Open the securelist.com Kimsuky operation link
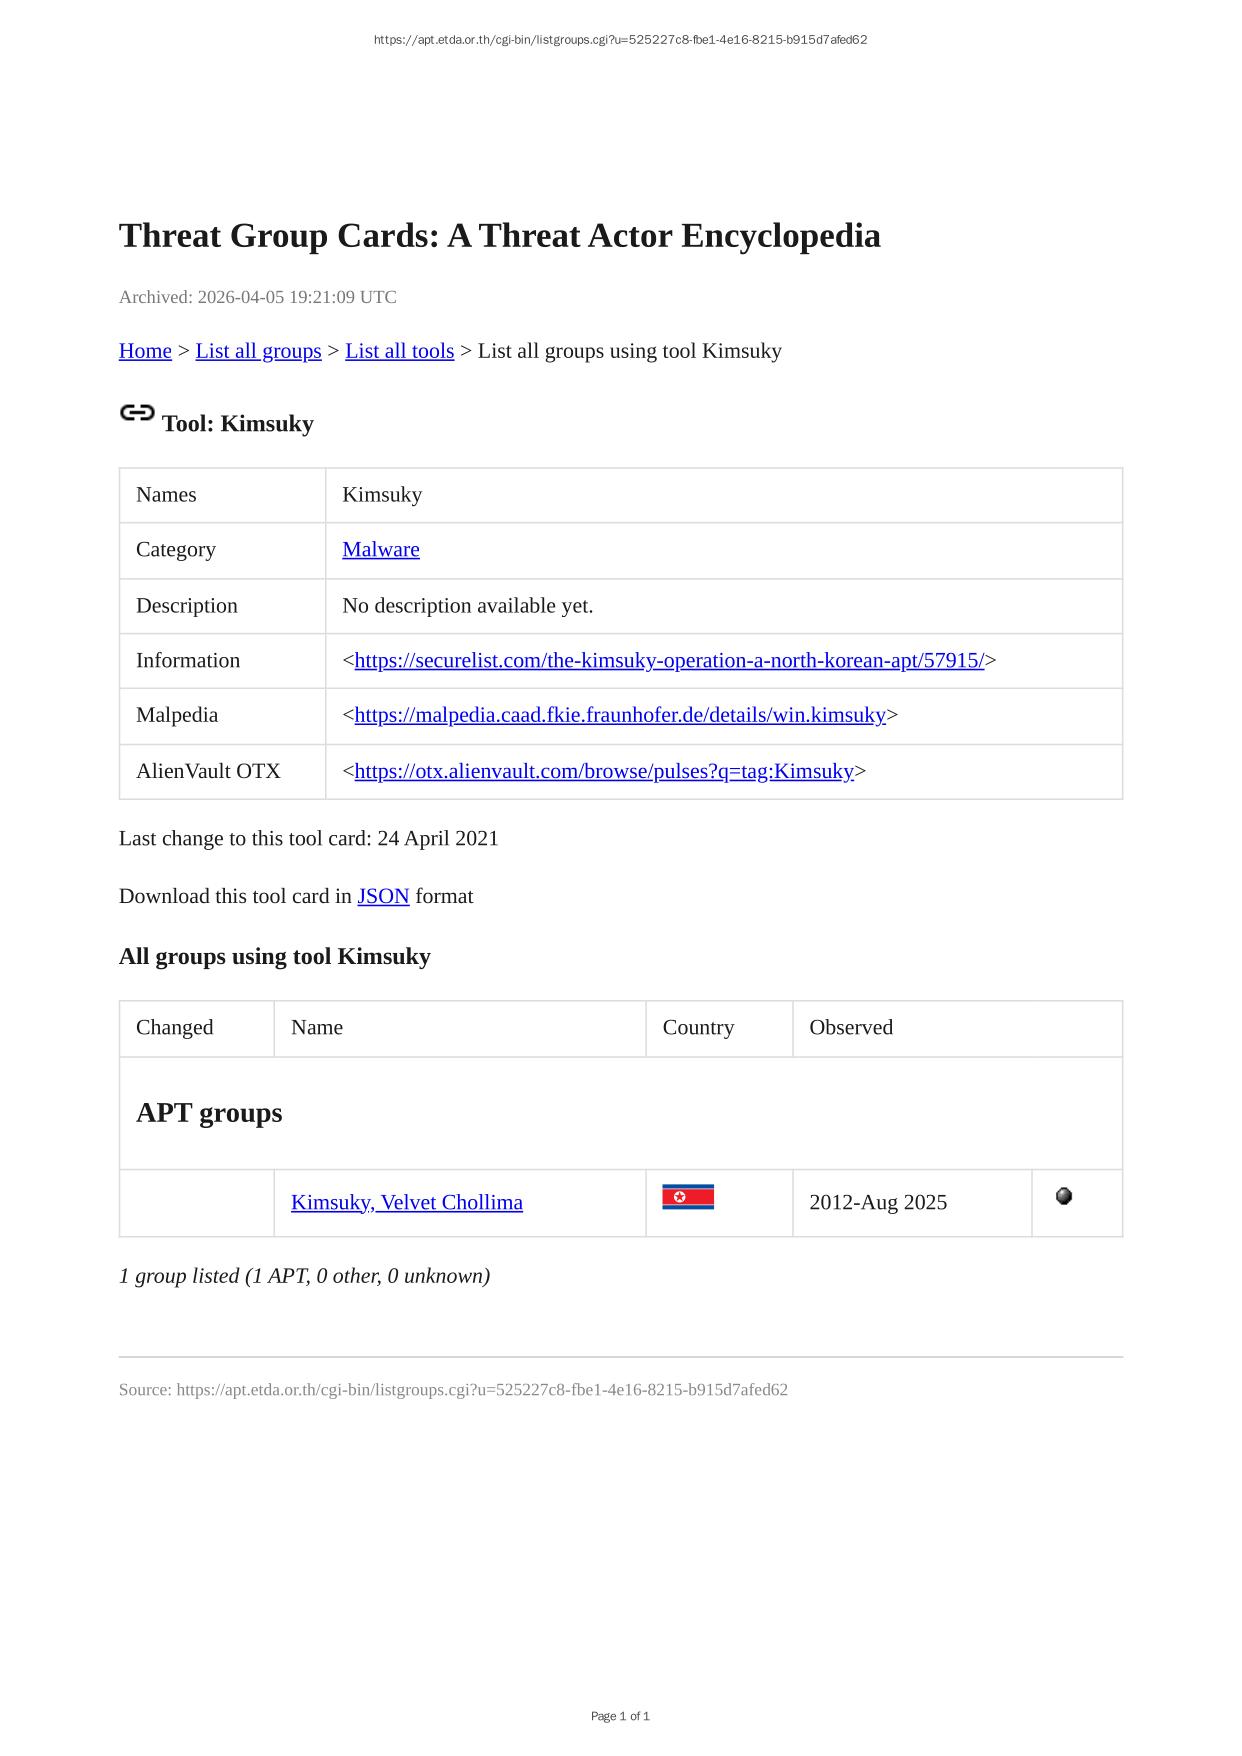The width and height of the screenshot is (1242, 1756). [669, 661]
